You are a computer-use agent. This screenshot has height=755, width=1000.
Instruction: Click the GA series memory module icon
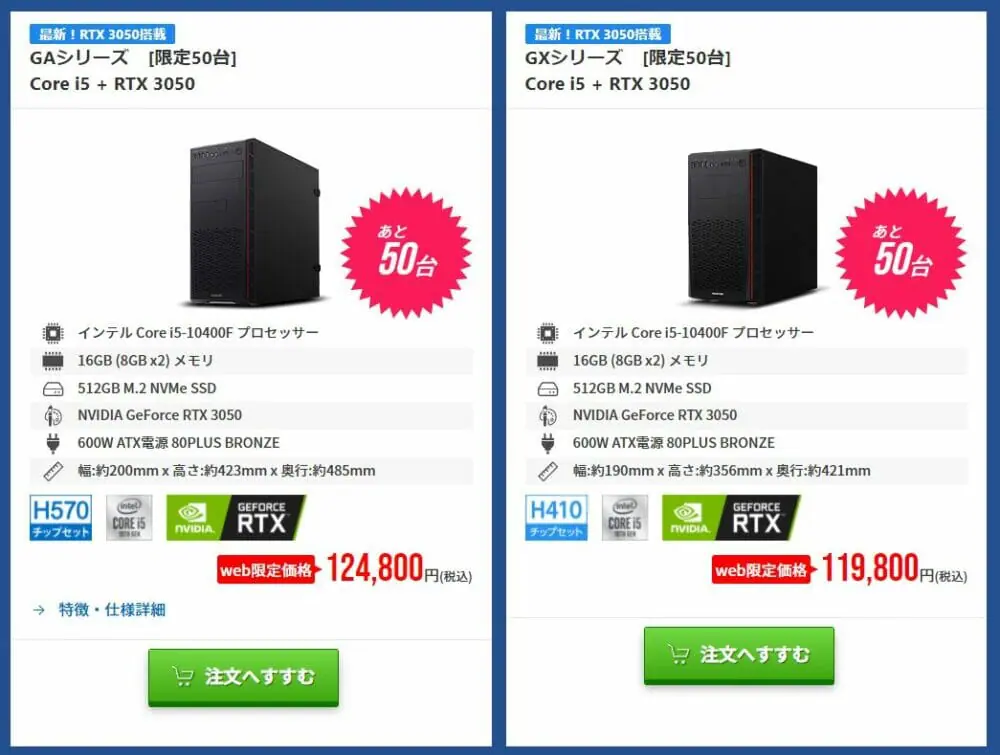point(53,361)
